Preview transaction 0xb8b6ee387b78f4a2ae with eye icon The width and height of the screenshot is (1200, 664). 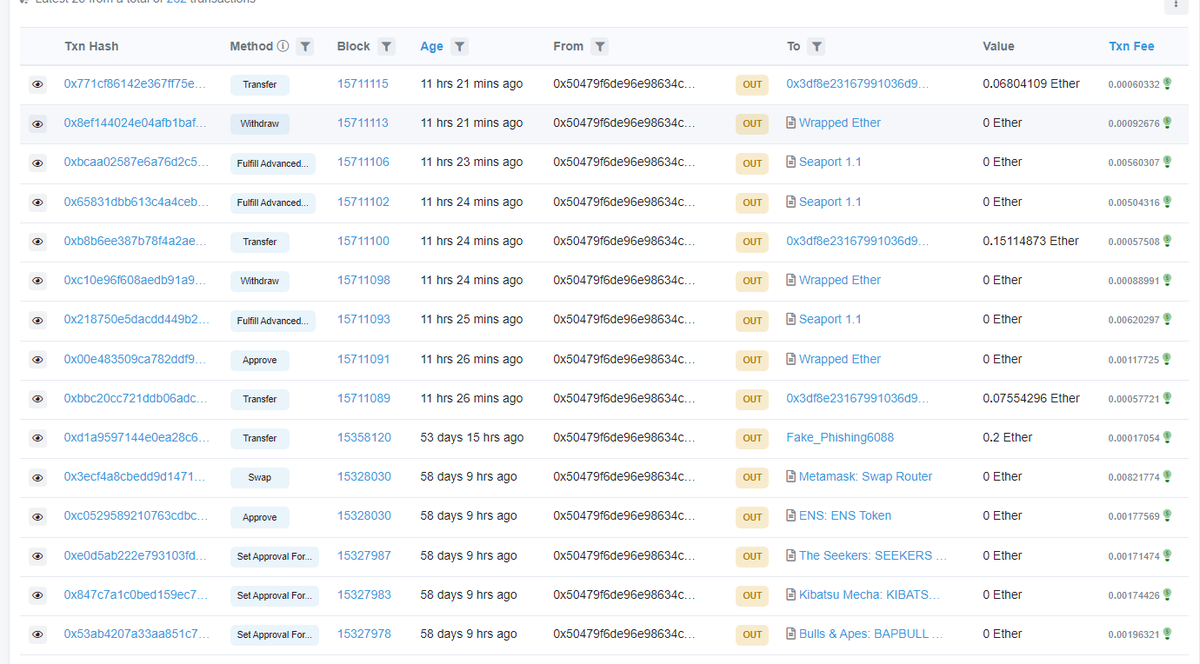(38, 242)
